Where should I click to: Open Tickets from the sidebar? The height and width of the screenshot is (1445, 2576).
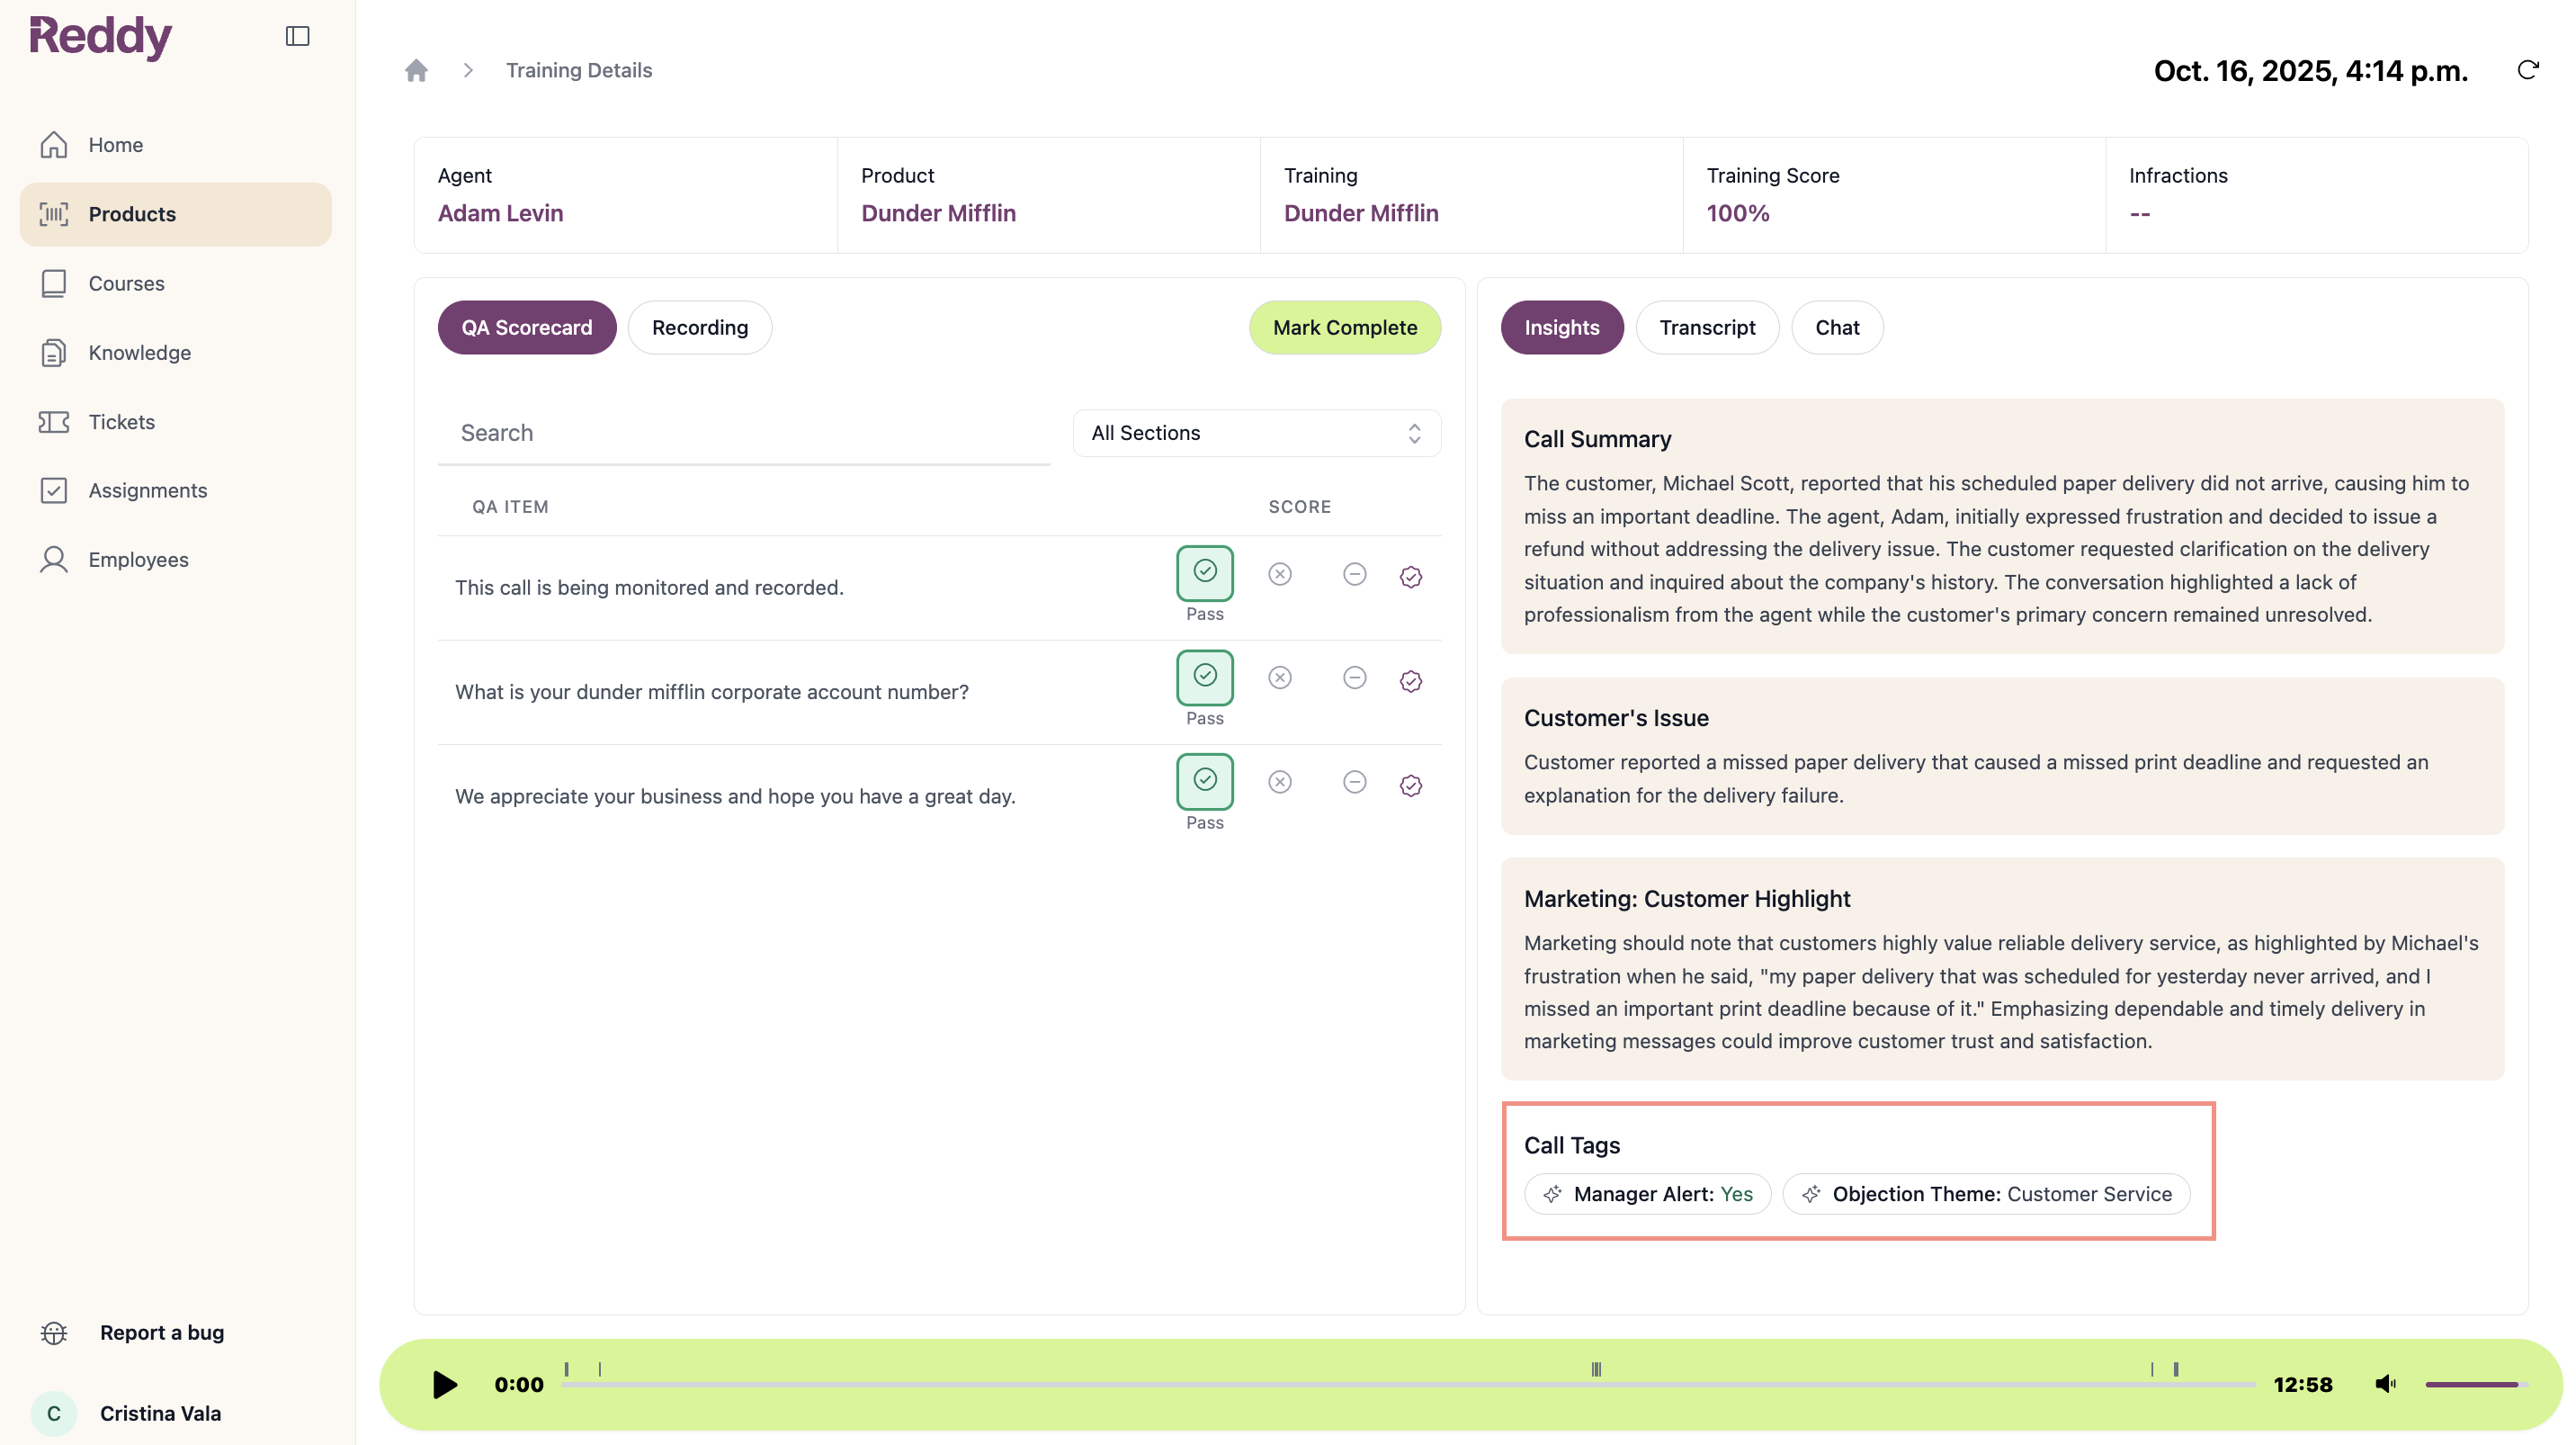(122, 421)
